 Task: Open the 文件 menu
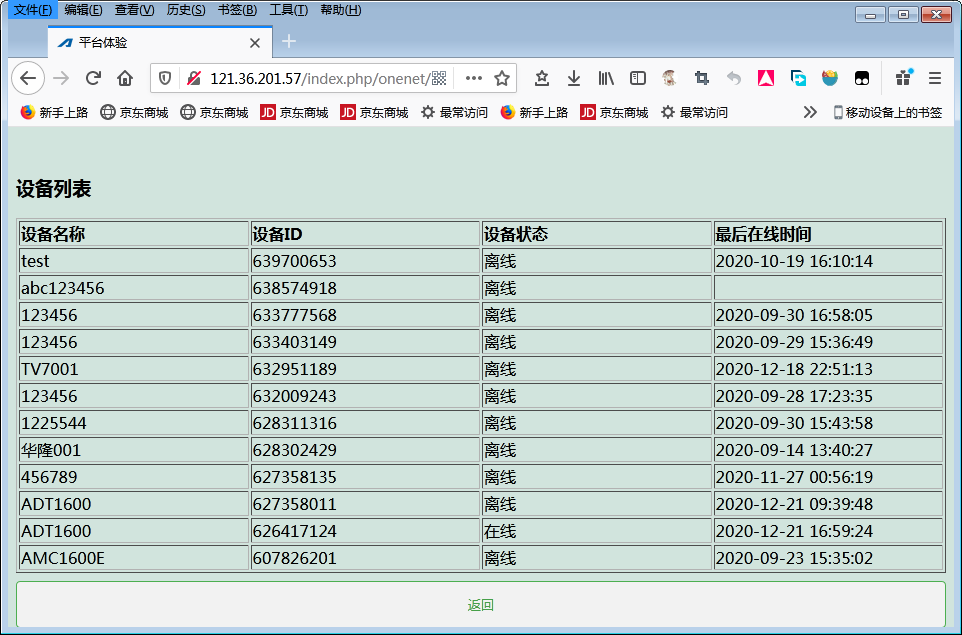32,10
